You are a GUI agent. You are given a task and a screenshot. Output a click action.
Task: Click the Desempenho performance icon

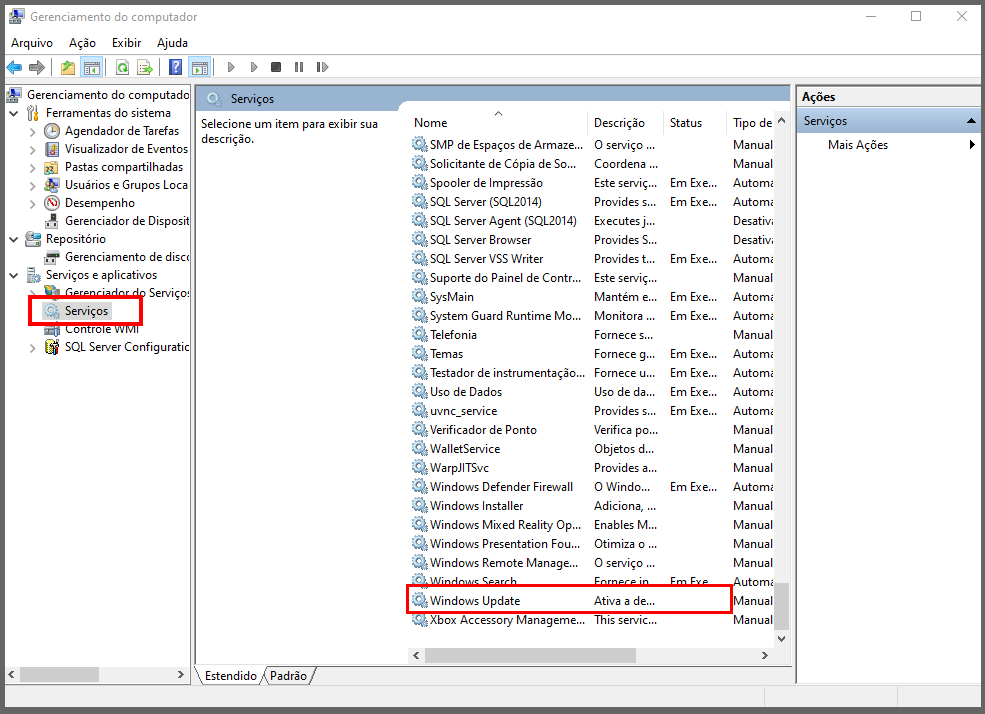(x=52, y=203)
